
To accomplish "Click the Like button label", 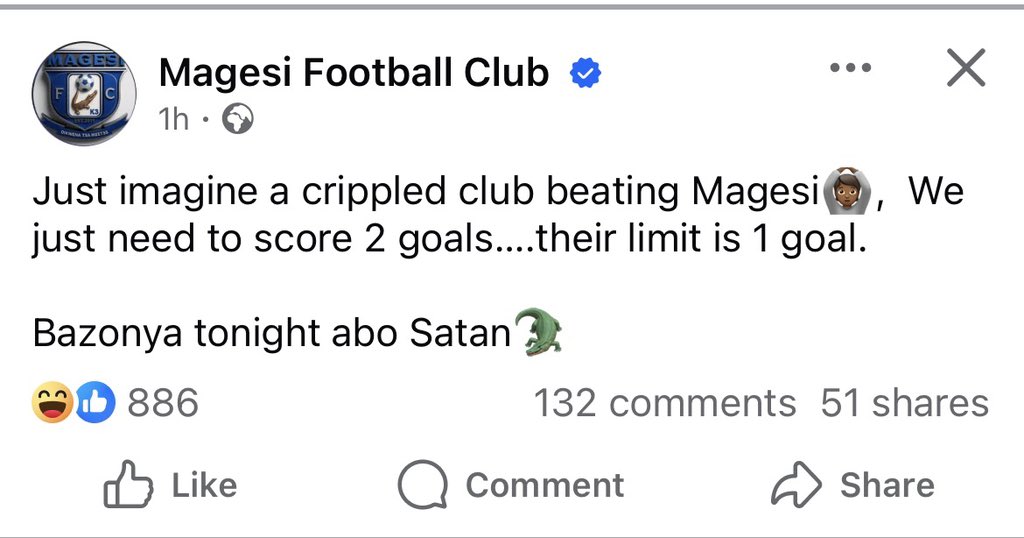I will point(204,485).
